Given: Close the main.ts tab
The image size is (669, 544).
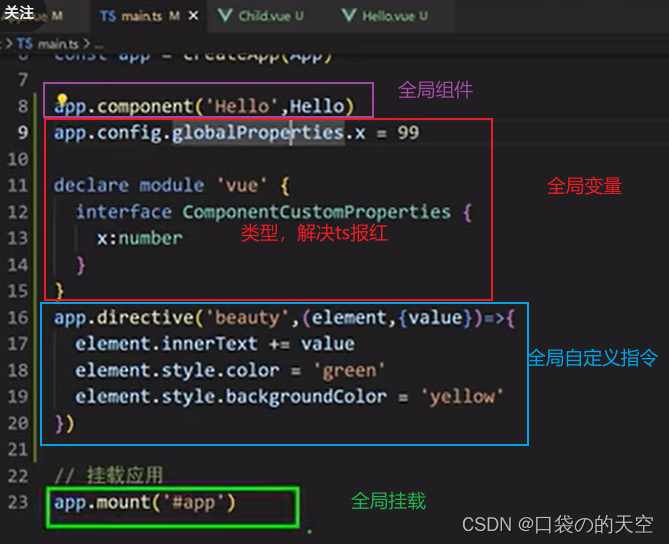Looking at the screenshot, I should [193, 16].
